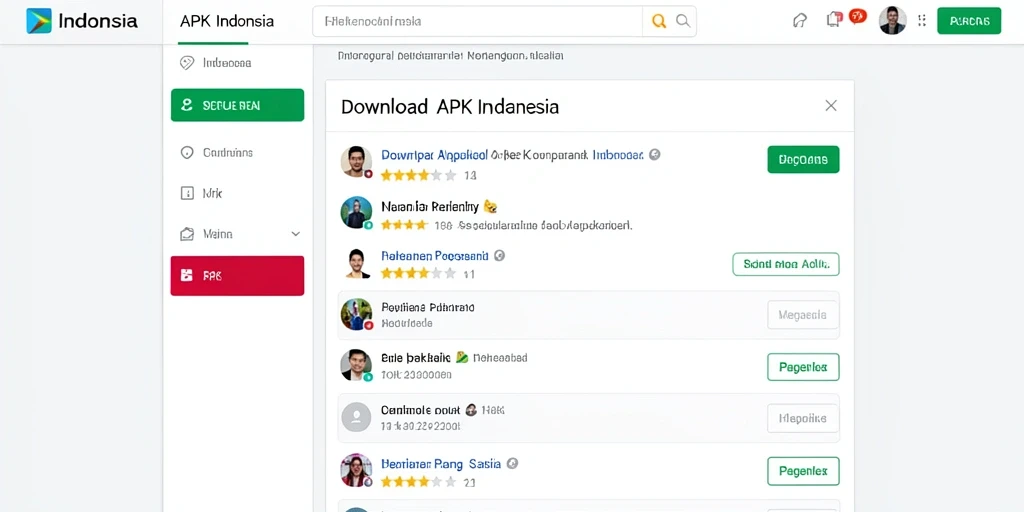Click the Indonsia colorful logo icon

click(39, 21)
